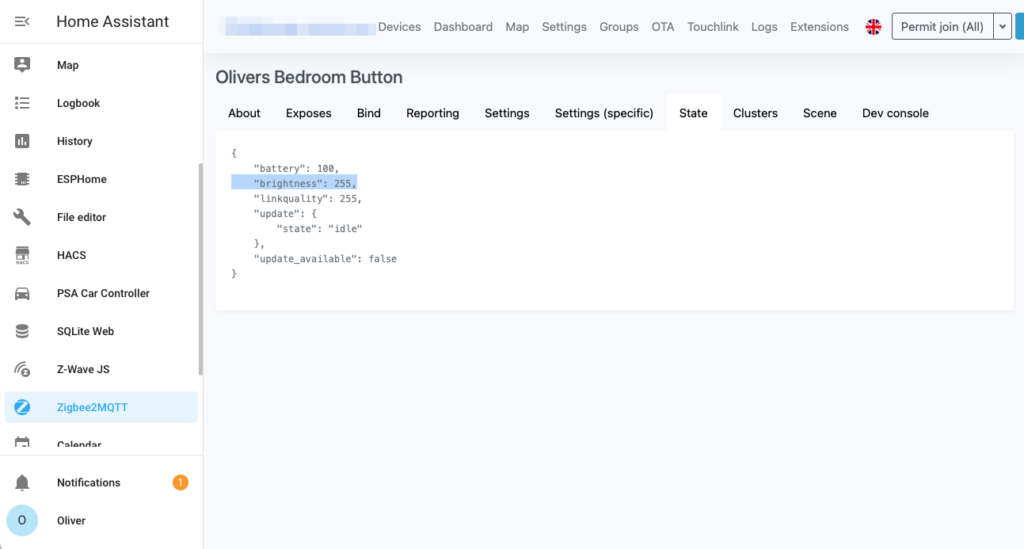Switch to the Scene tab
Screen dimensions: 1024x549
(820, 113)
